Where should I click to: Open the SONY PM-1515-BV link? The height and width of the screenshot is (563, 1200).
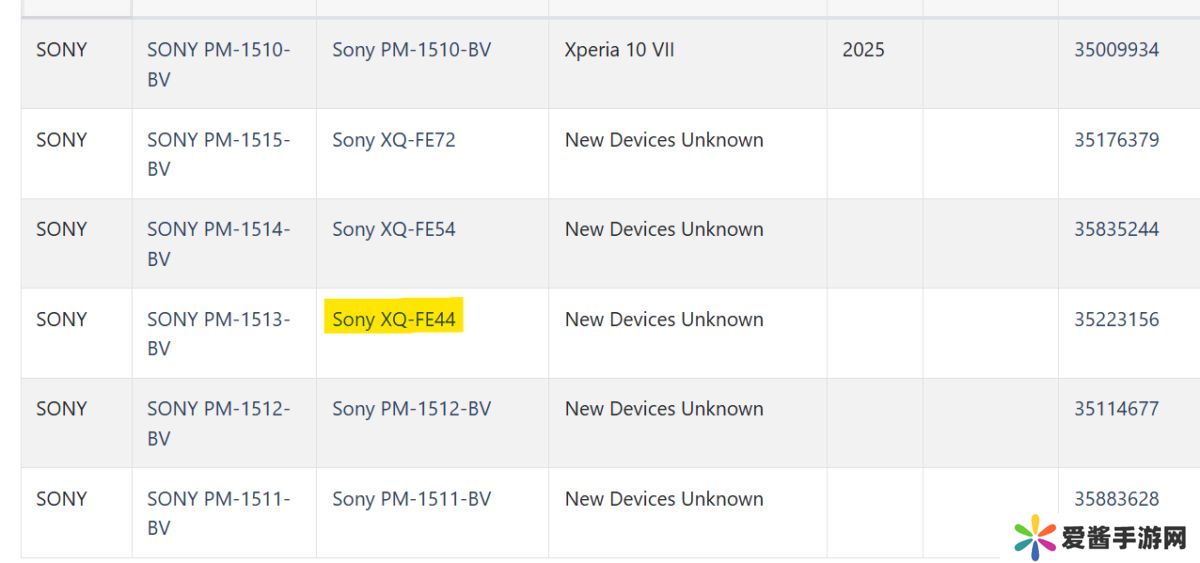coord(218,154)
